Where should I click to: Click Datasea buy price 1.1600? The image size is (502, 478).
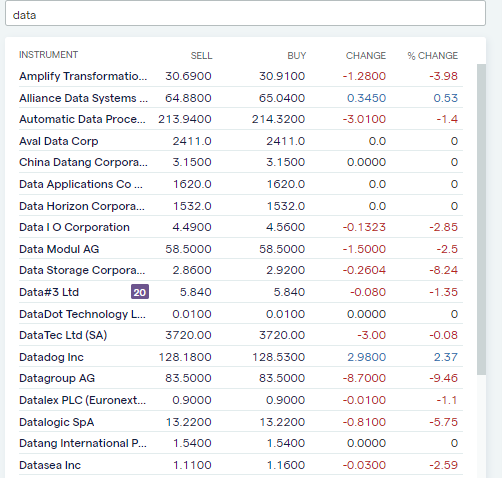tap(286, 465)
